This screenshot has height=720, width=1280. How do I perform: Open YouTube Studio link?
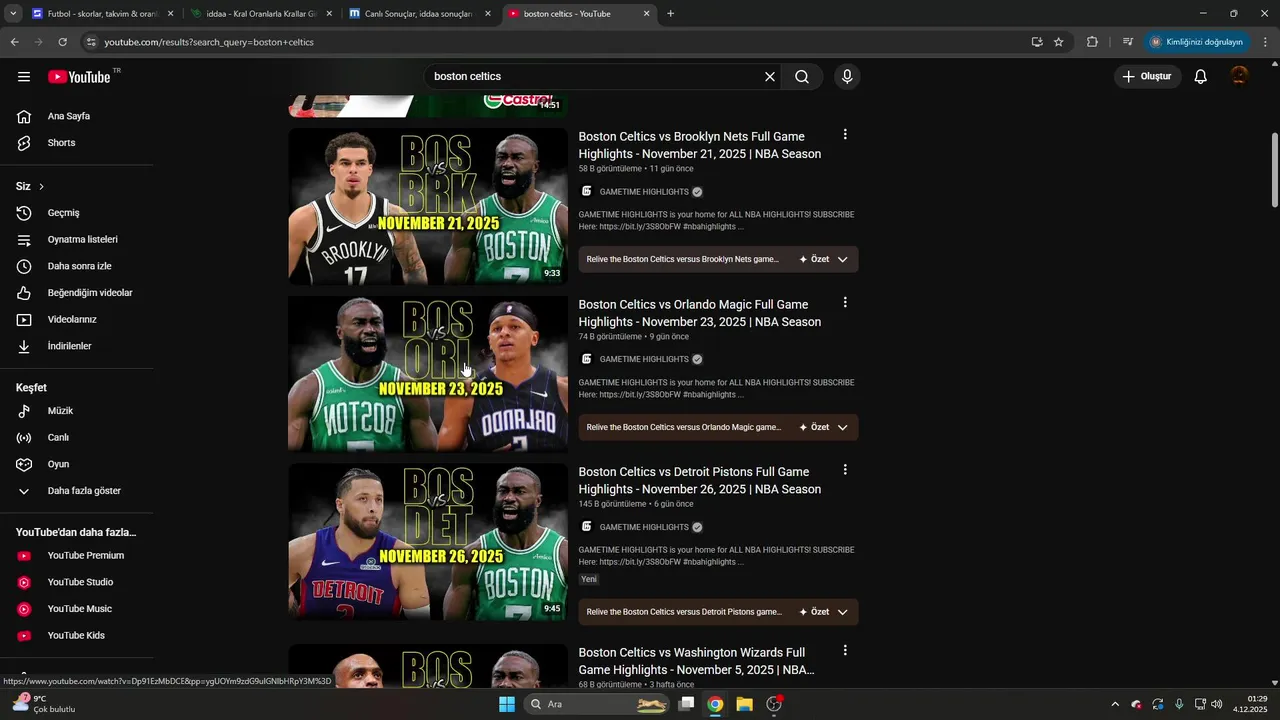click(x=78, y=582)
